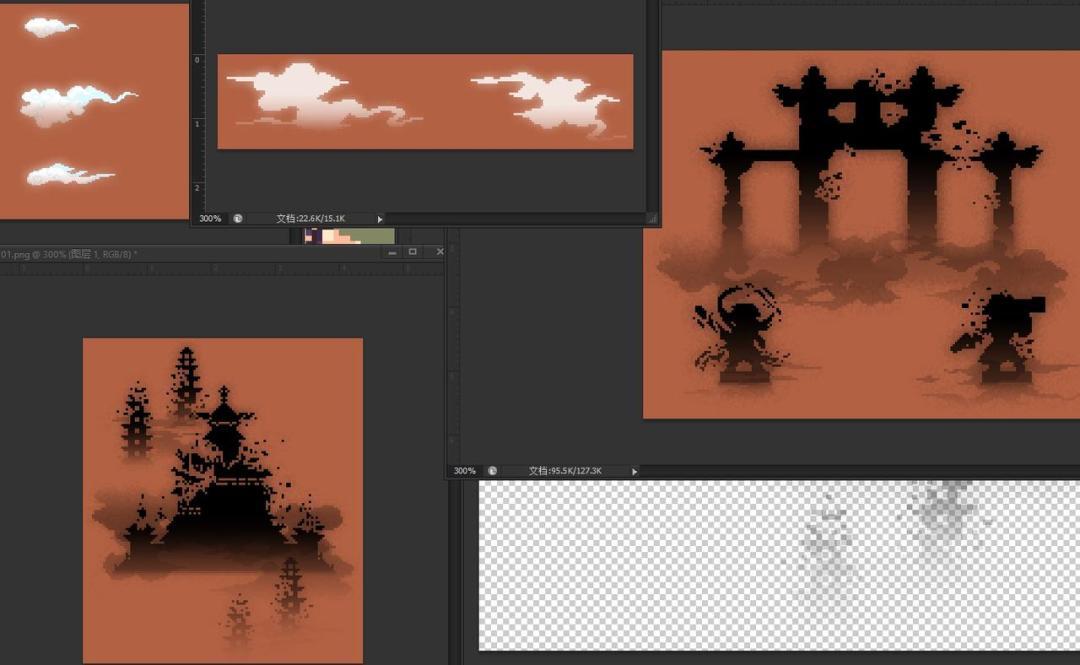The width and height of the screenshot is (1080, 665).
Task: Click the 300% zoom field in cloud window
Action: coord(210,218)
